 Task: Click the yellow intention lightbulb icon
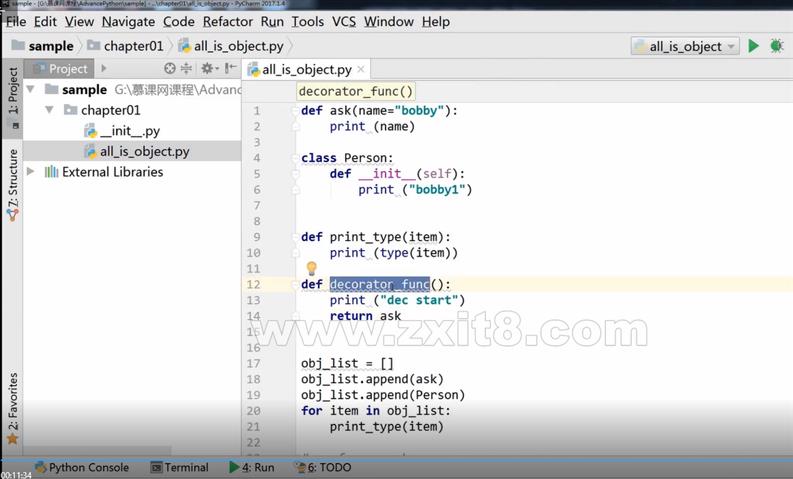pyautogui.click(x=312, y=268)
